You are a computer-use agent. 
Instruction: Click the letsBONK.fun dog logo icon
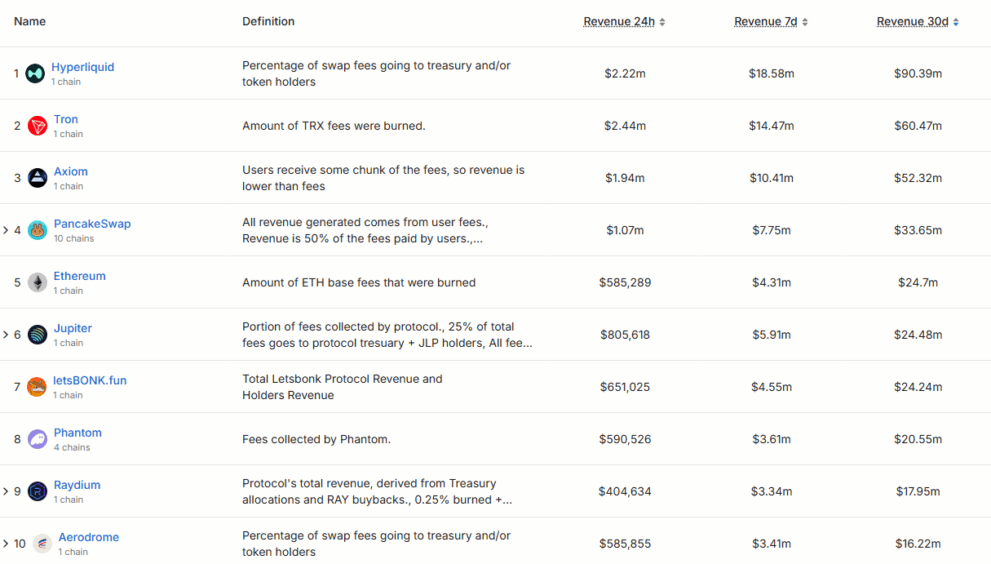[37, 386]
